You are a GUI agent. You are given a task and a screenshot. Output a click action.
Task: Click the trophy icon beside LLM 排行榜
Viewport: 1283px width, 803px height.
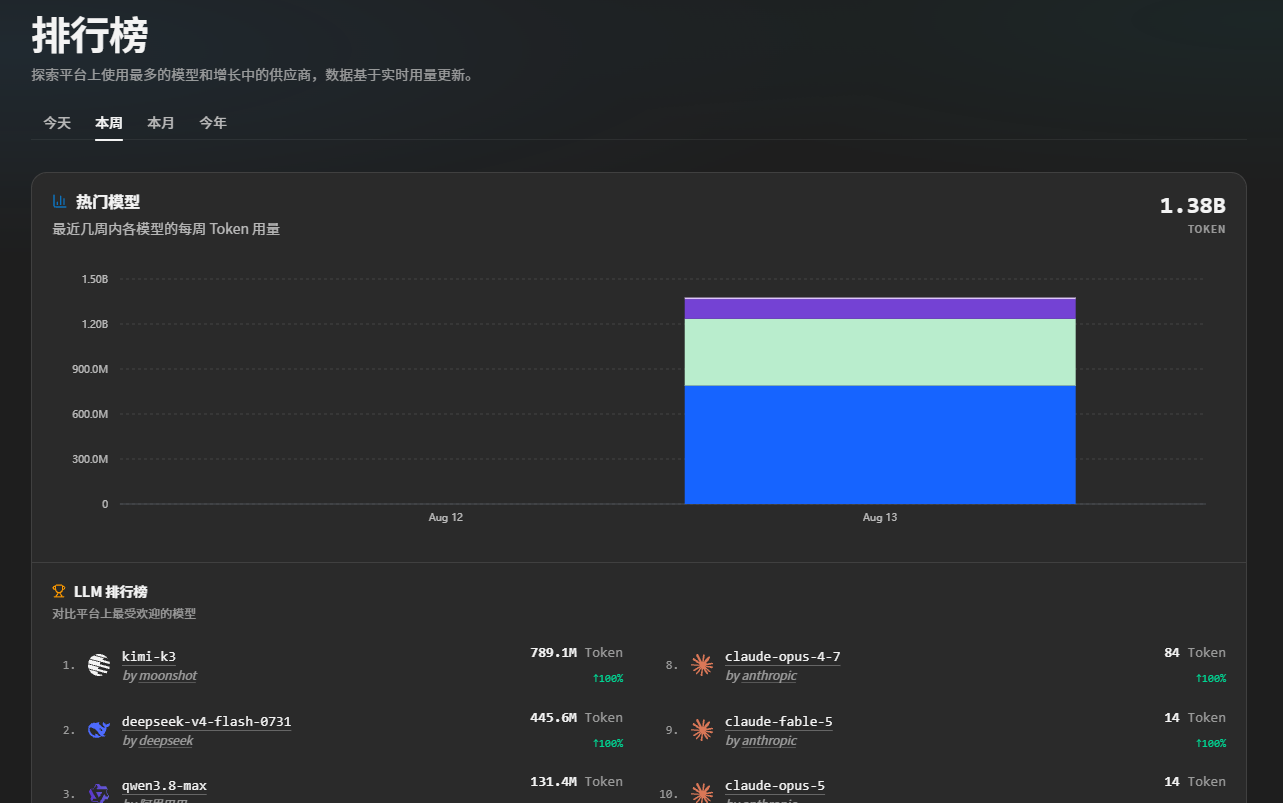point(59,591)
